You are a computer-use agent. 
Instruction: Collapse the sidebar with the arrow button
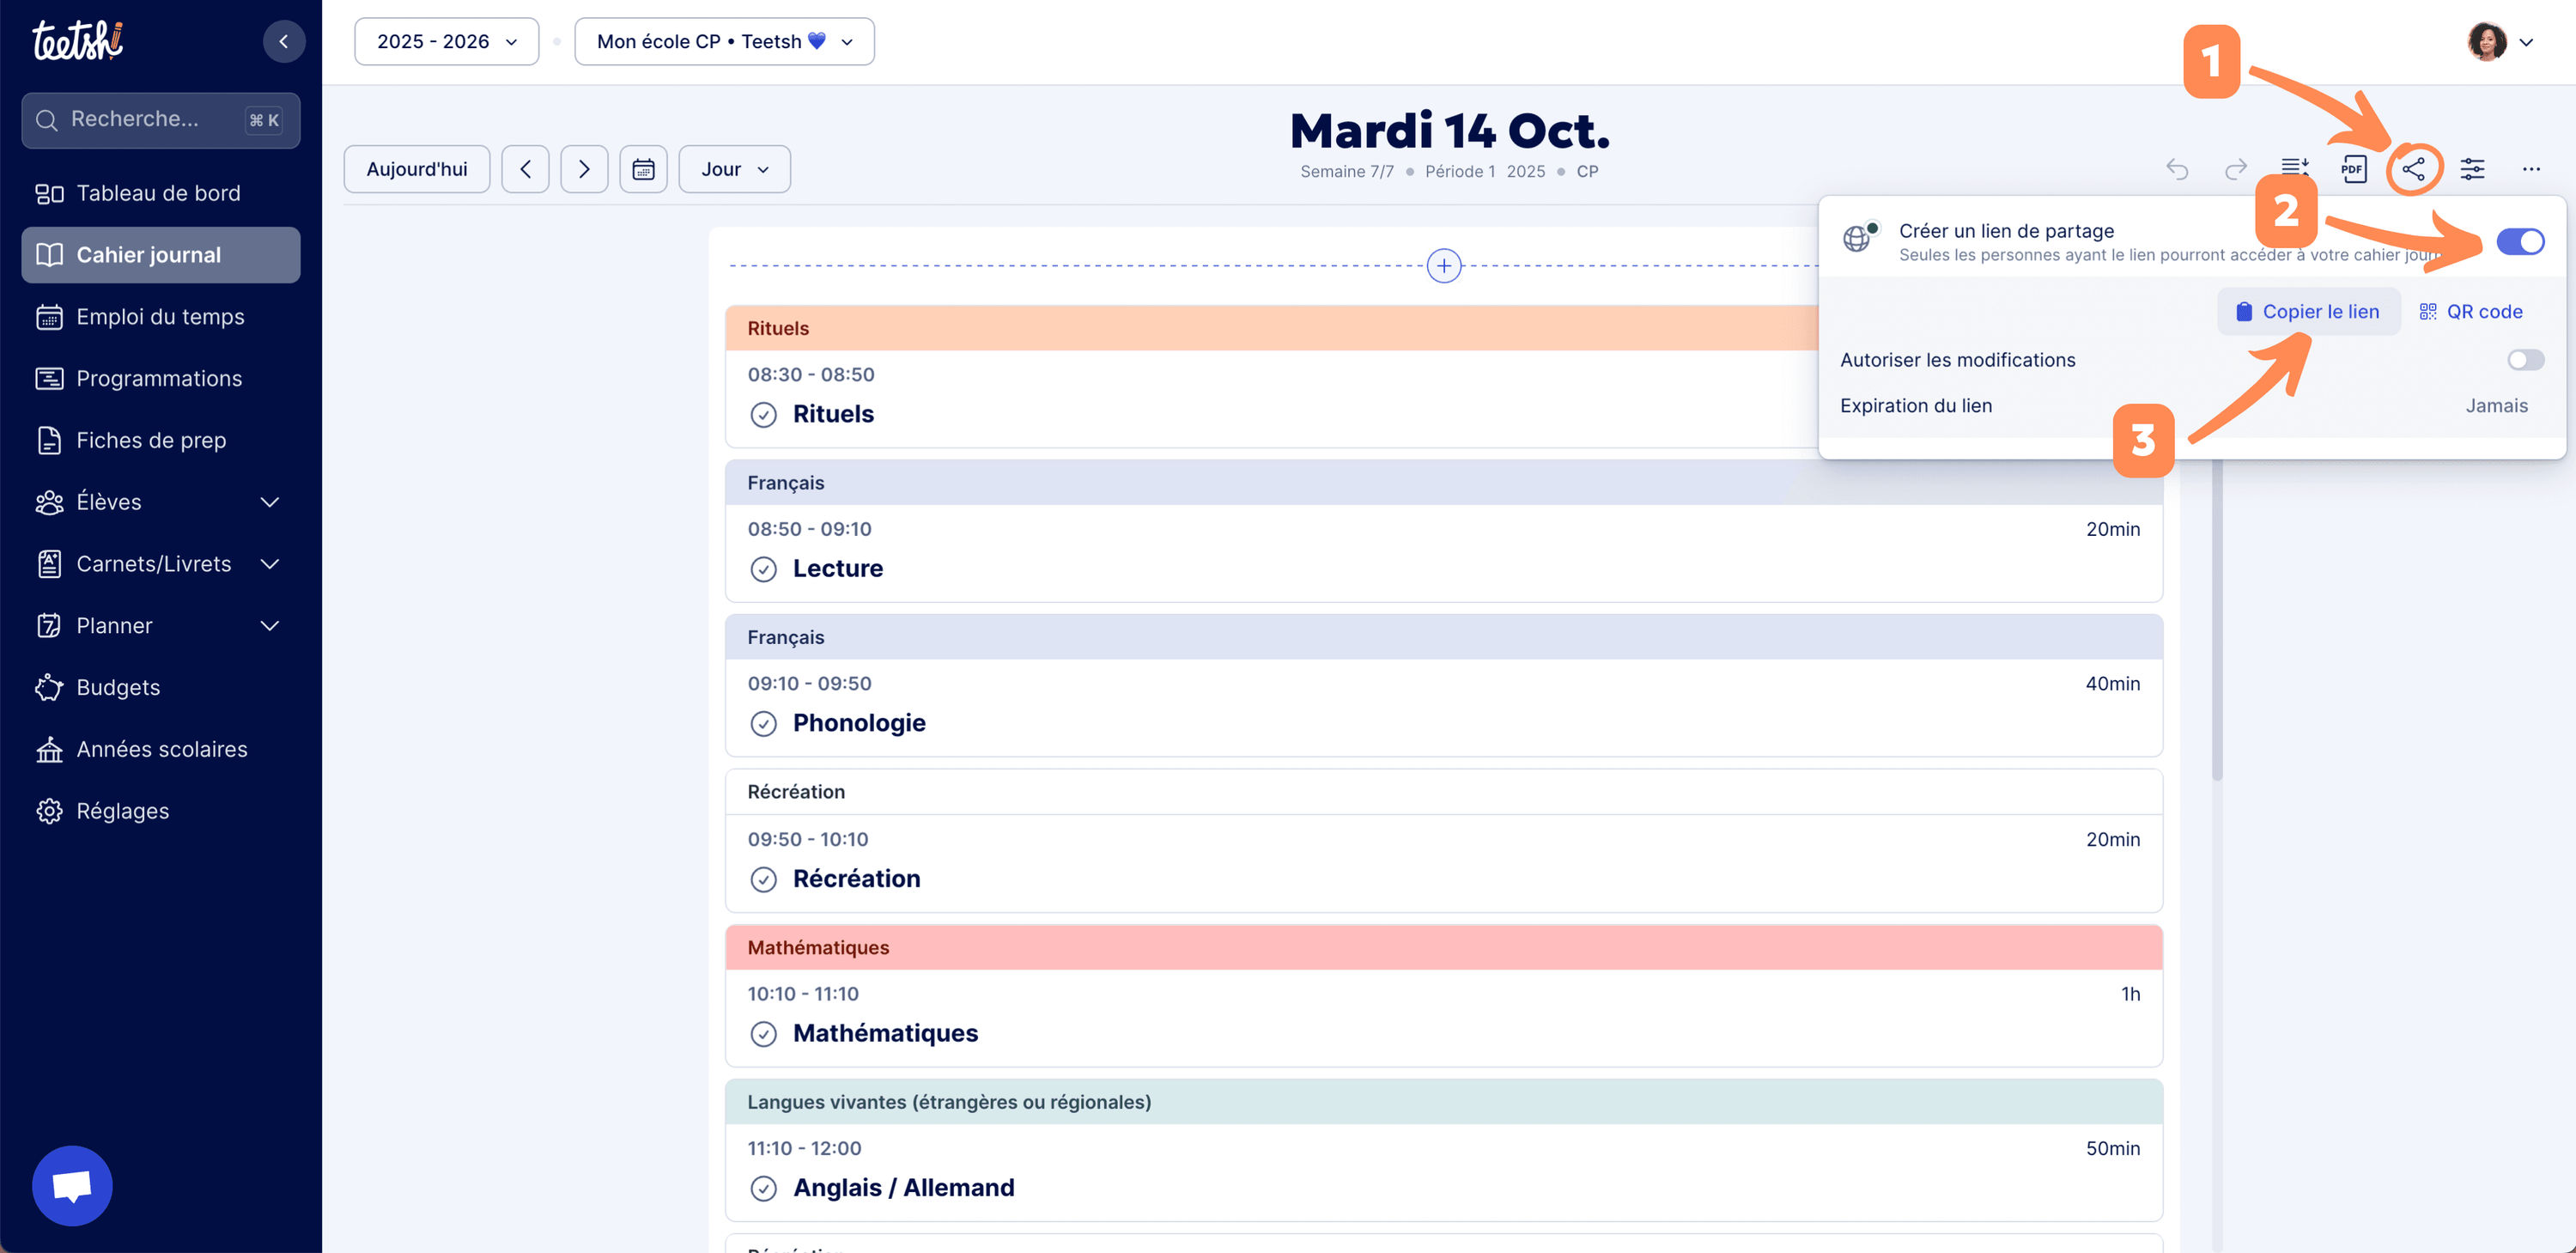(284, 41)
